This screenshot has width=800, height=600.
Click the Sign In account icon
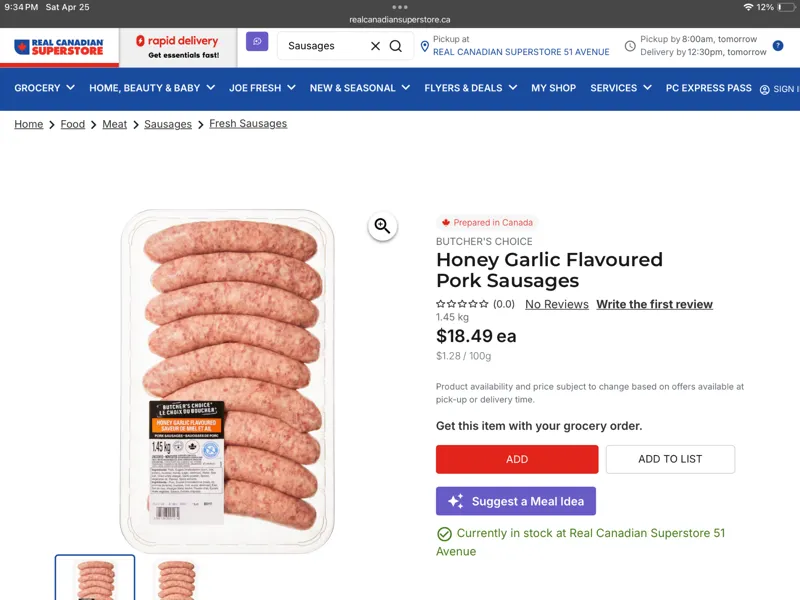(x=764, y=89)
